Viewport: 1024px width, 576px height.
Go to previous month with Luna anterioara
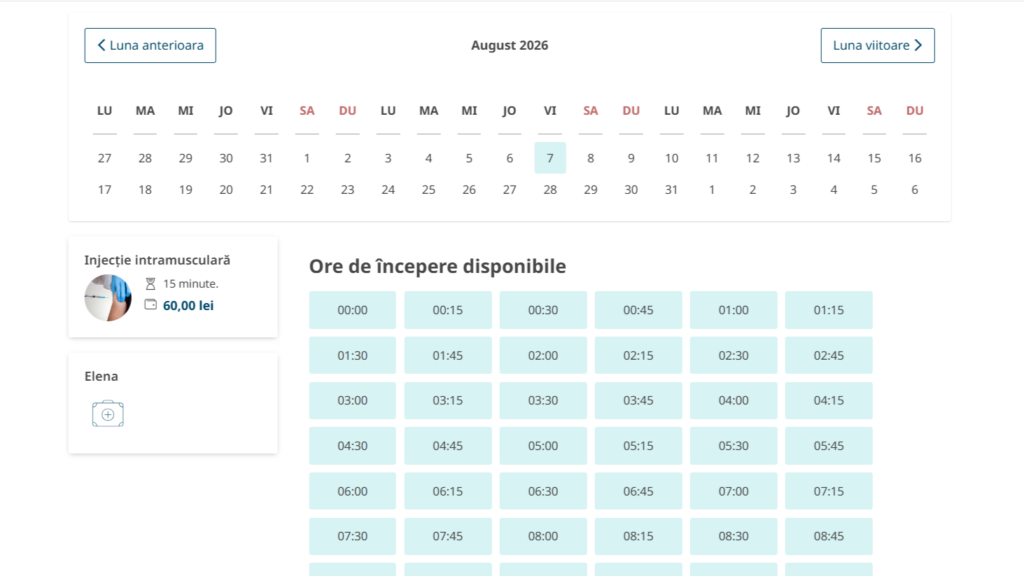[150, 46]
